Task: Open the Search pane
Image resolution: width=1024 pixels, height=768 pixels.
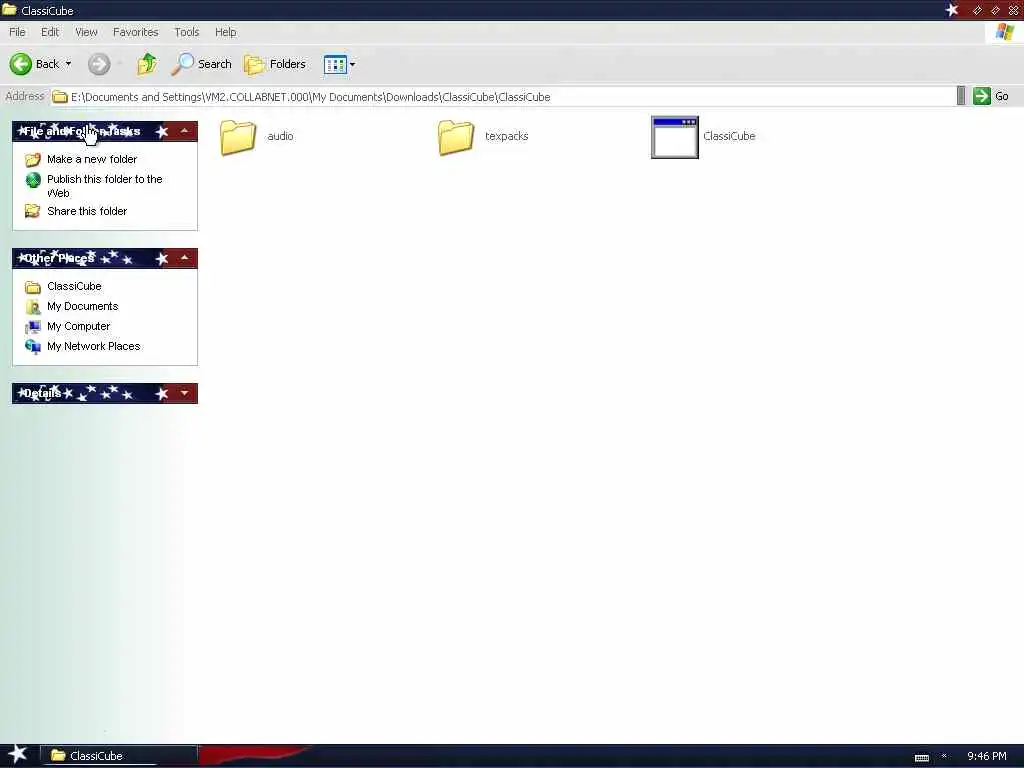Action: click(x=201, y=64)
